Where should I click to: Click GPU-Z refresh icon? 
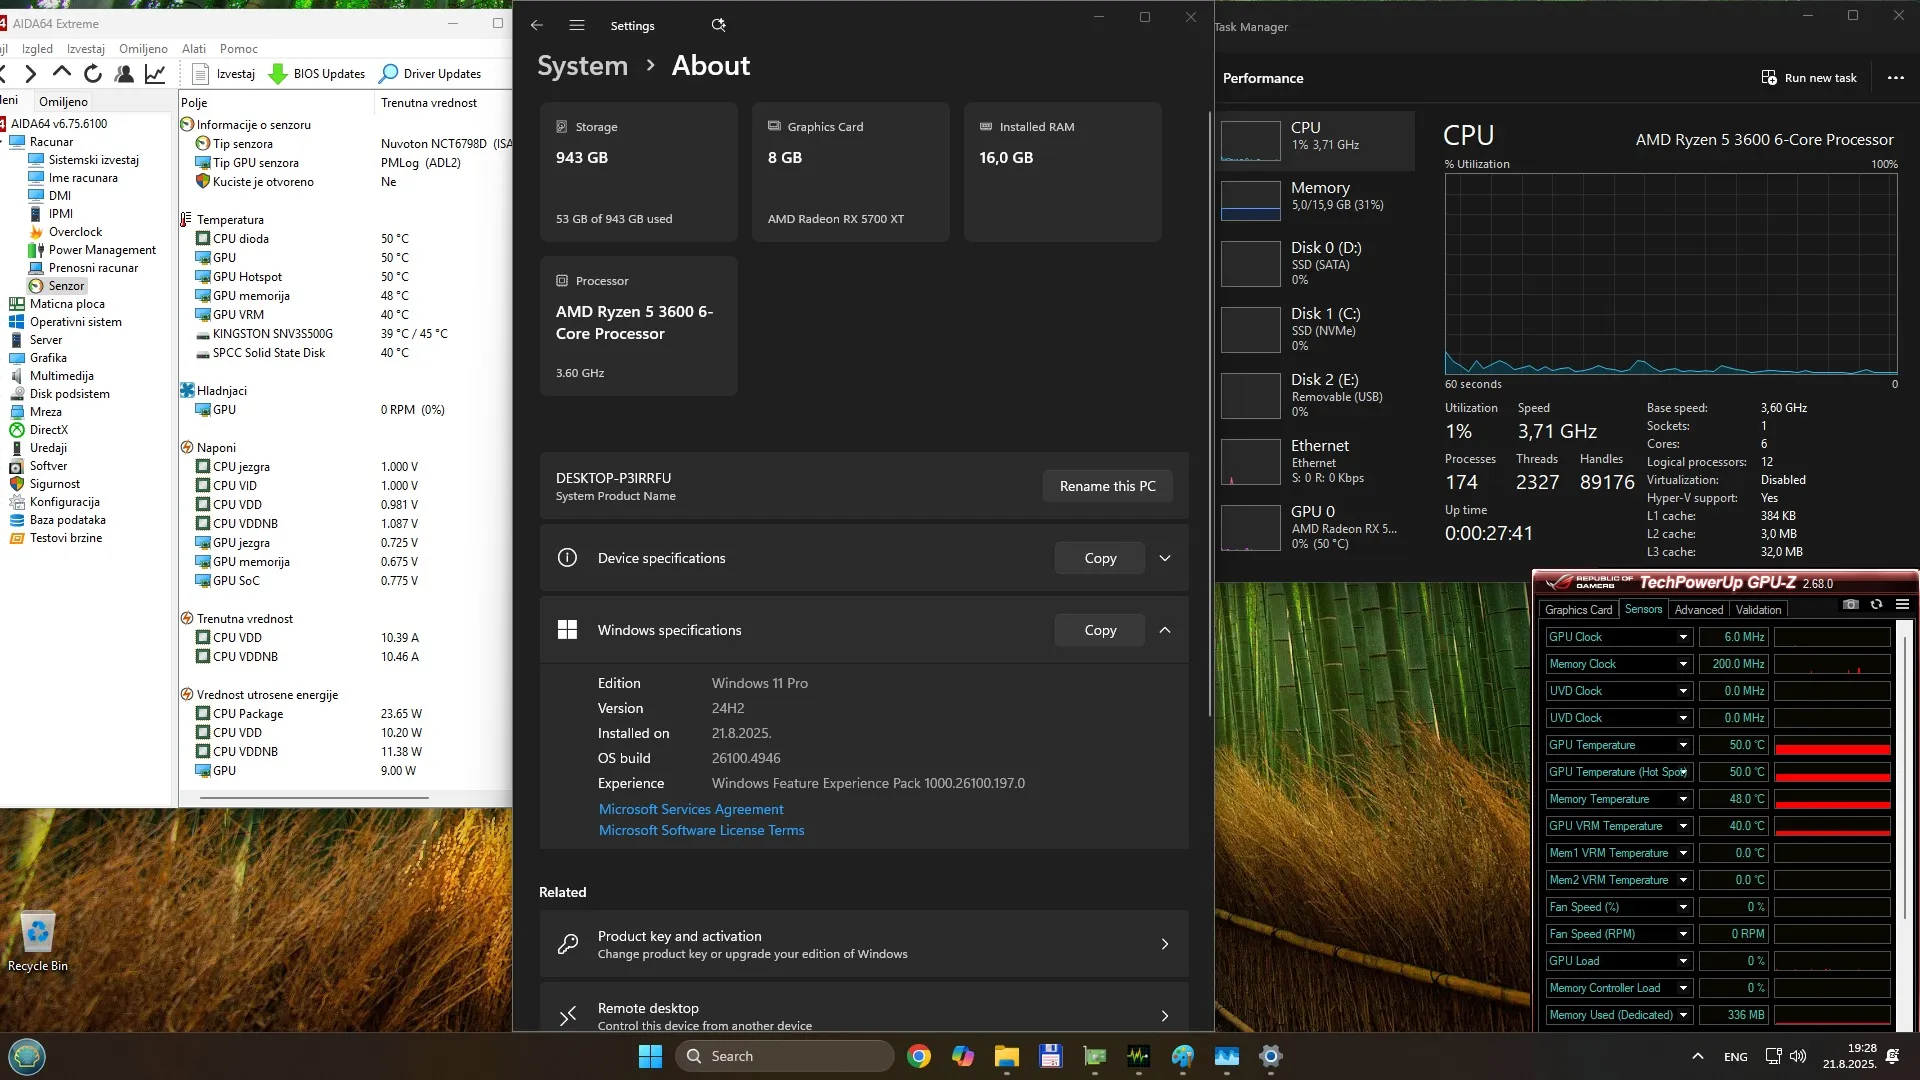click(1876, 604)
